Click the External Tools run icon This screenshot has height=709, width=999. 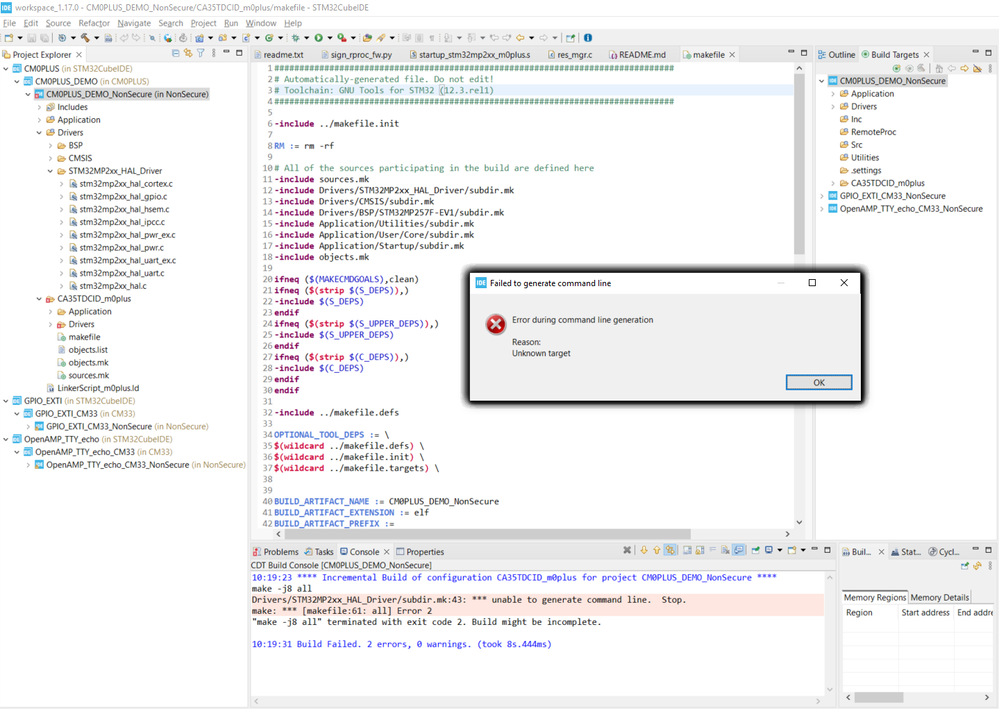click(x=342, y=38)
